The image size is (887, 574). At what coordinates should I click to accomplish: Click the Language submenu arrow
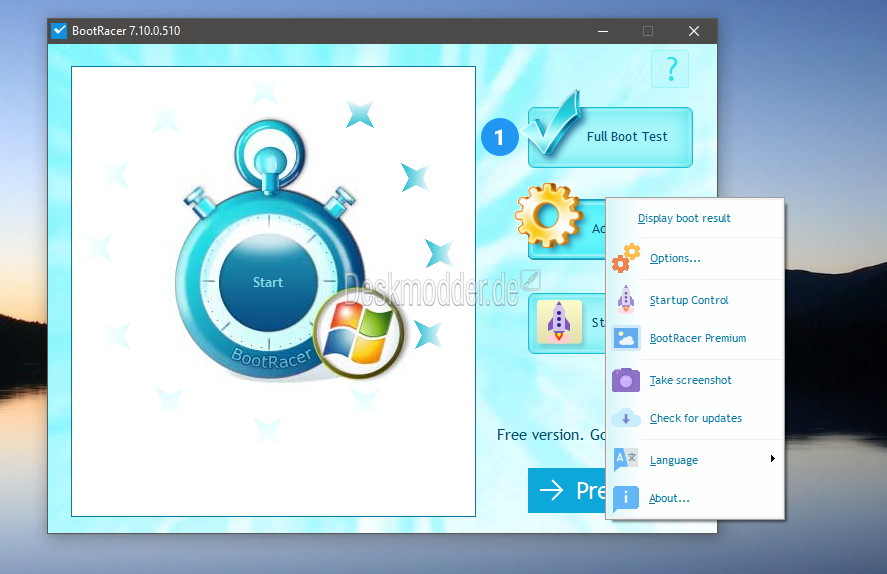pos(773,459)
